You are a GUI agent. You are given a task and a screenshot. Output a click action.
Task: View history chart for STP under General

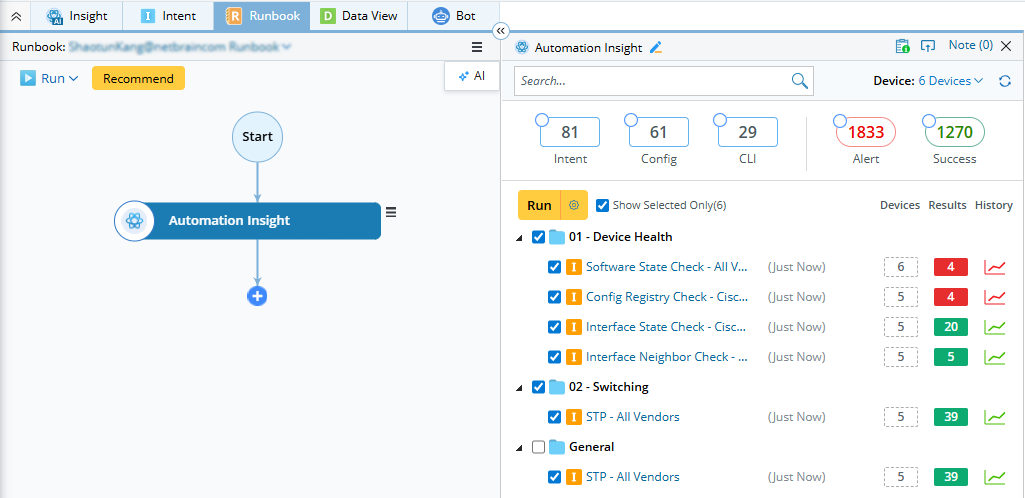(x=995, y=477)
